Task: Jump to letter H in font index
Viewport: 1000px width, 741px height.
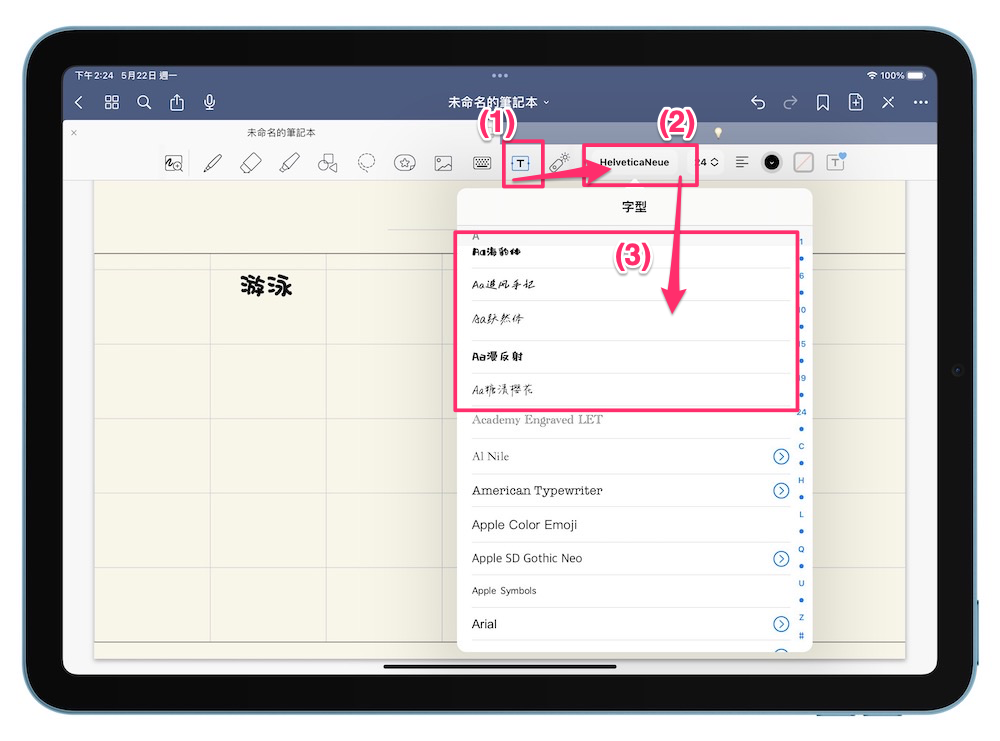Action: tap(801, 480)
